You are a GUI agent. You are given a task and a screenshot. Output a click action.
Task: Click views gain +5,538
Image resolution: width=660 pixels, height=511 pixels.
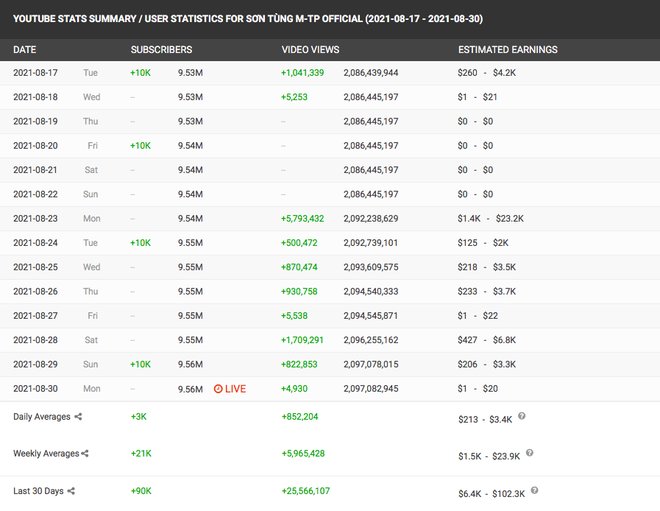click(294, 316)
